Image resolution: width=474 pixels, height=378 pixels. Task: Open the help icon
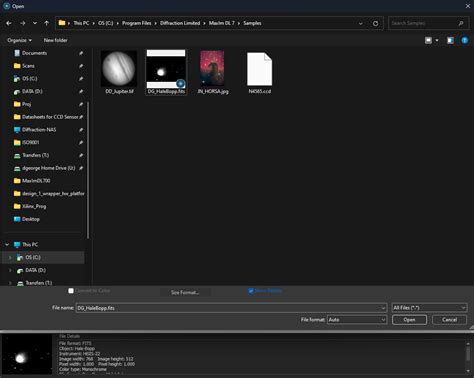tap(465, 40)
